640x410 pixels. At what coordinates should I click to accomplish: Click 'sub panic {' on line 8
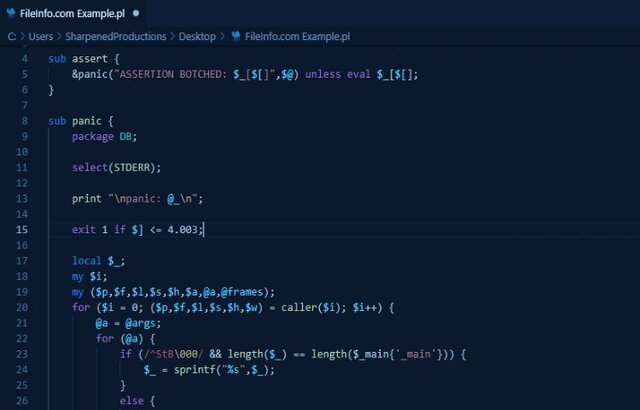81,121
